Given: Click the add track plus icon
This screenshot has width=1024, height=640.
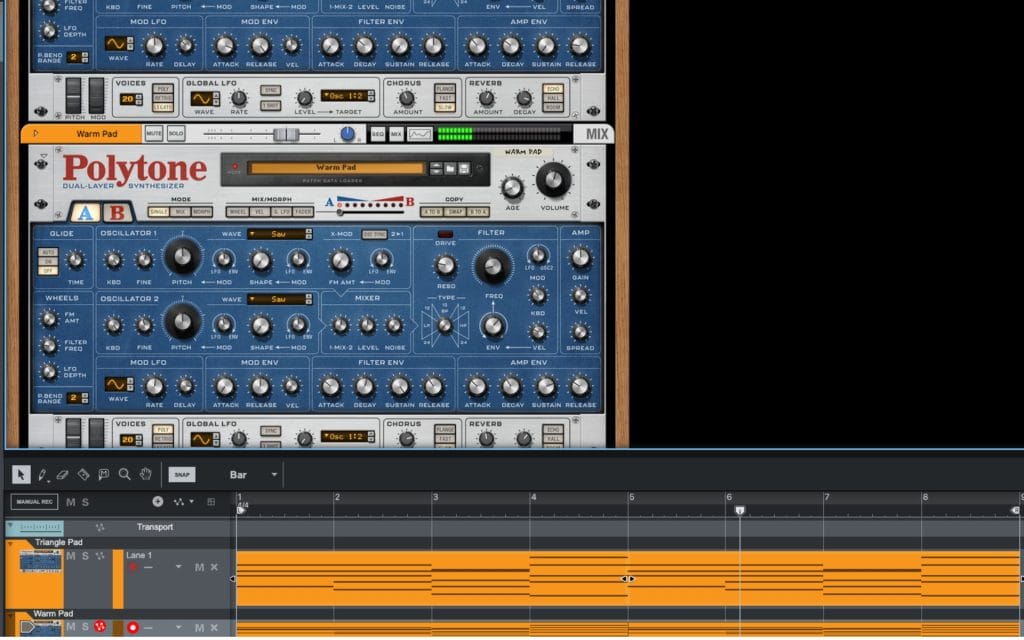Looking at the screenshot, I should click(157, 501).
